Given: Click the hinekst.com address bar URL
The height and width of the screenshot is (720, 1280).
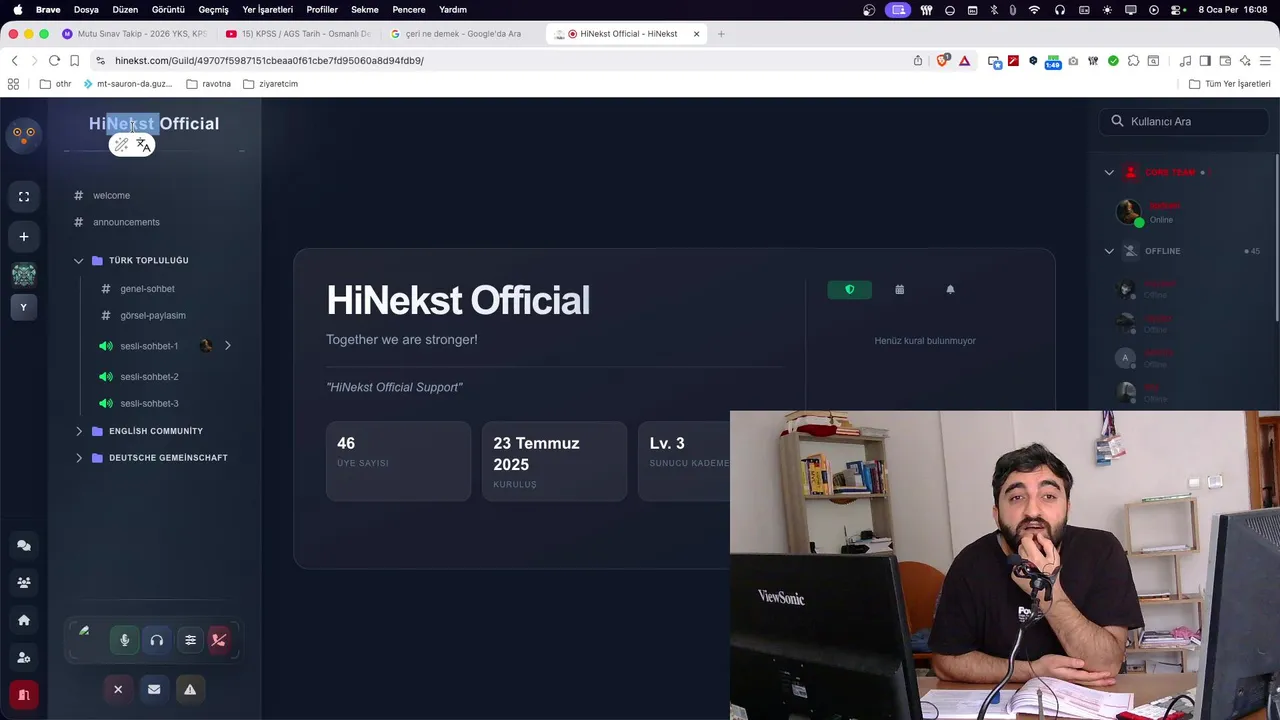Looking at the screenshot, I should click(x=269, y=61).
